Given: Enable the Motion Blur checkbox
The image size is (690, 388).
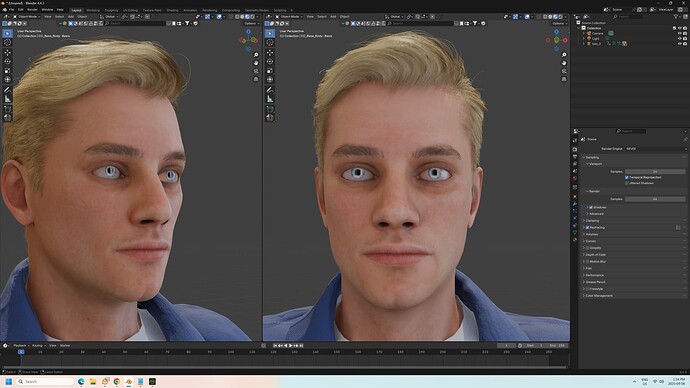Looking at the screenshot, I should coord(587,262).
